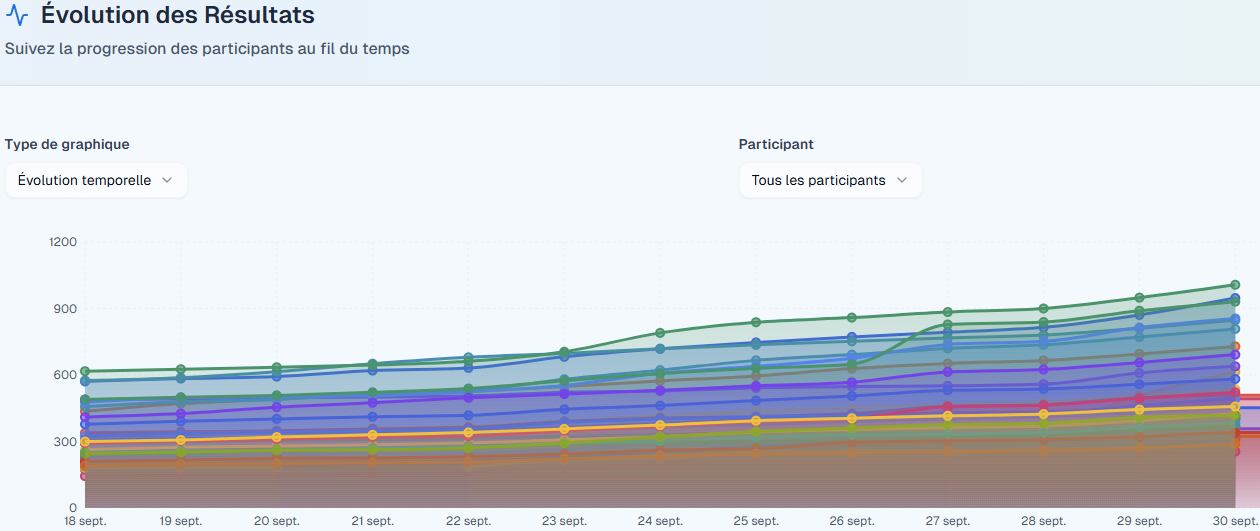Select the top green data point at 18 sept.
Image resolution: width=1260 pixels, height=531 pixels.
[x=85, y=372]
